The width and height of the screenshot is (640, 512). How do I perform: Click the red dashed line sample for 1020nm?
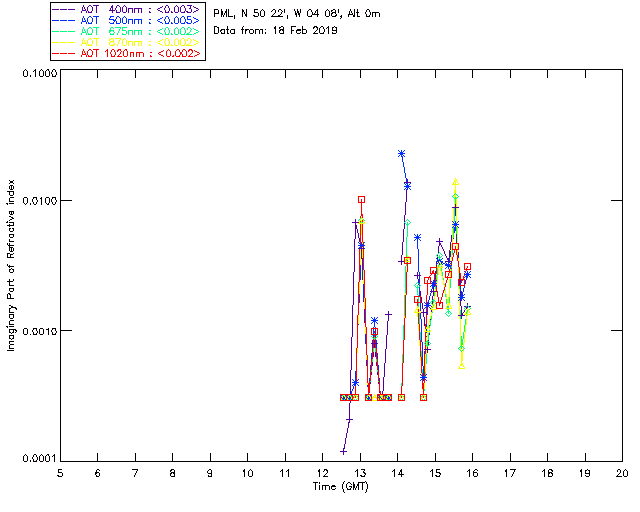pyautogui.click(x=65, y=53)
